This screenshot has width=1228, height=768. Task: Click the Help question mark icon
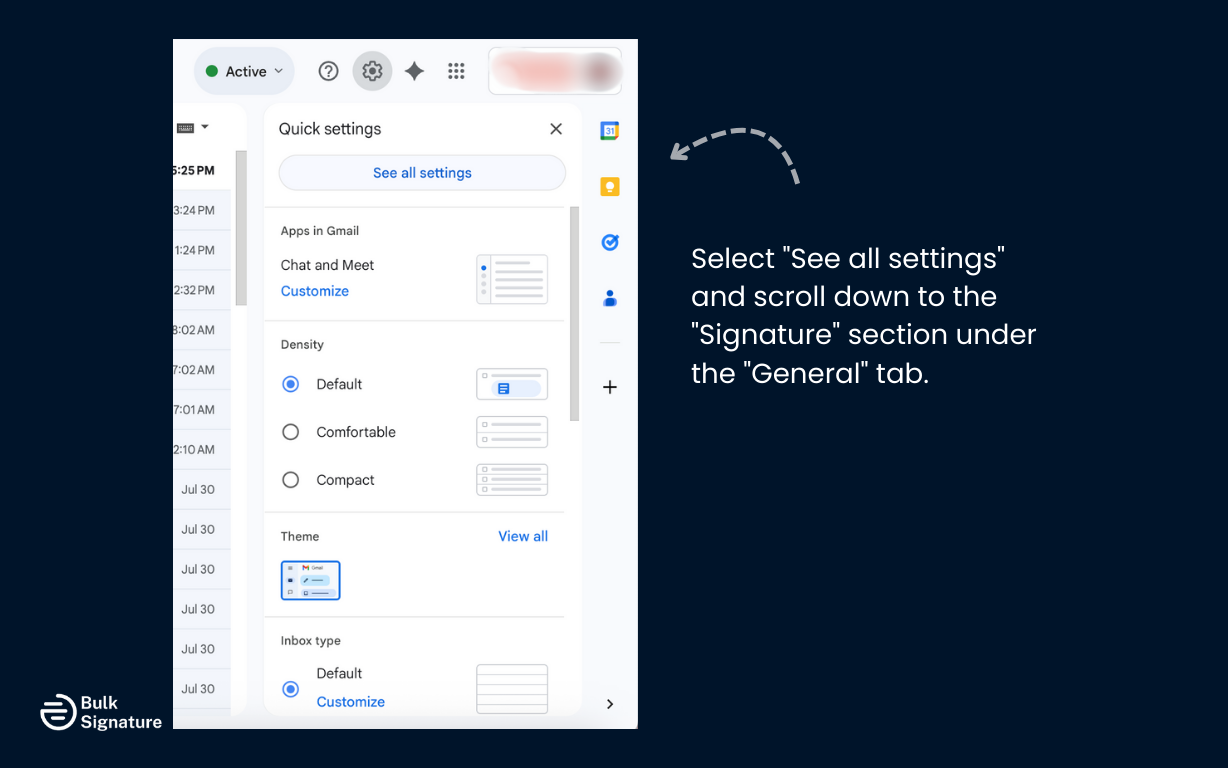pos(328,71)
